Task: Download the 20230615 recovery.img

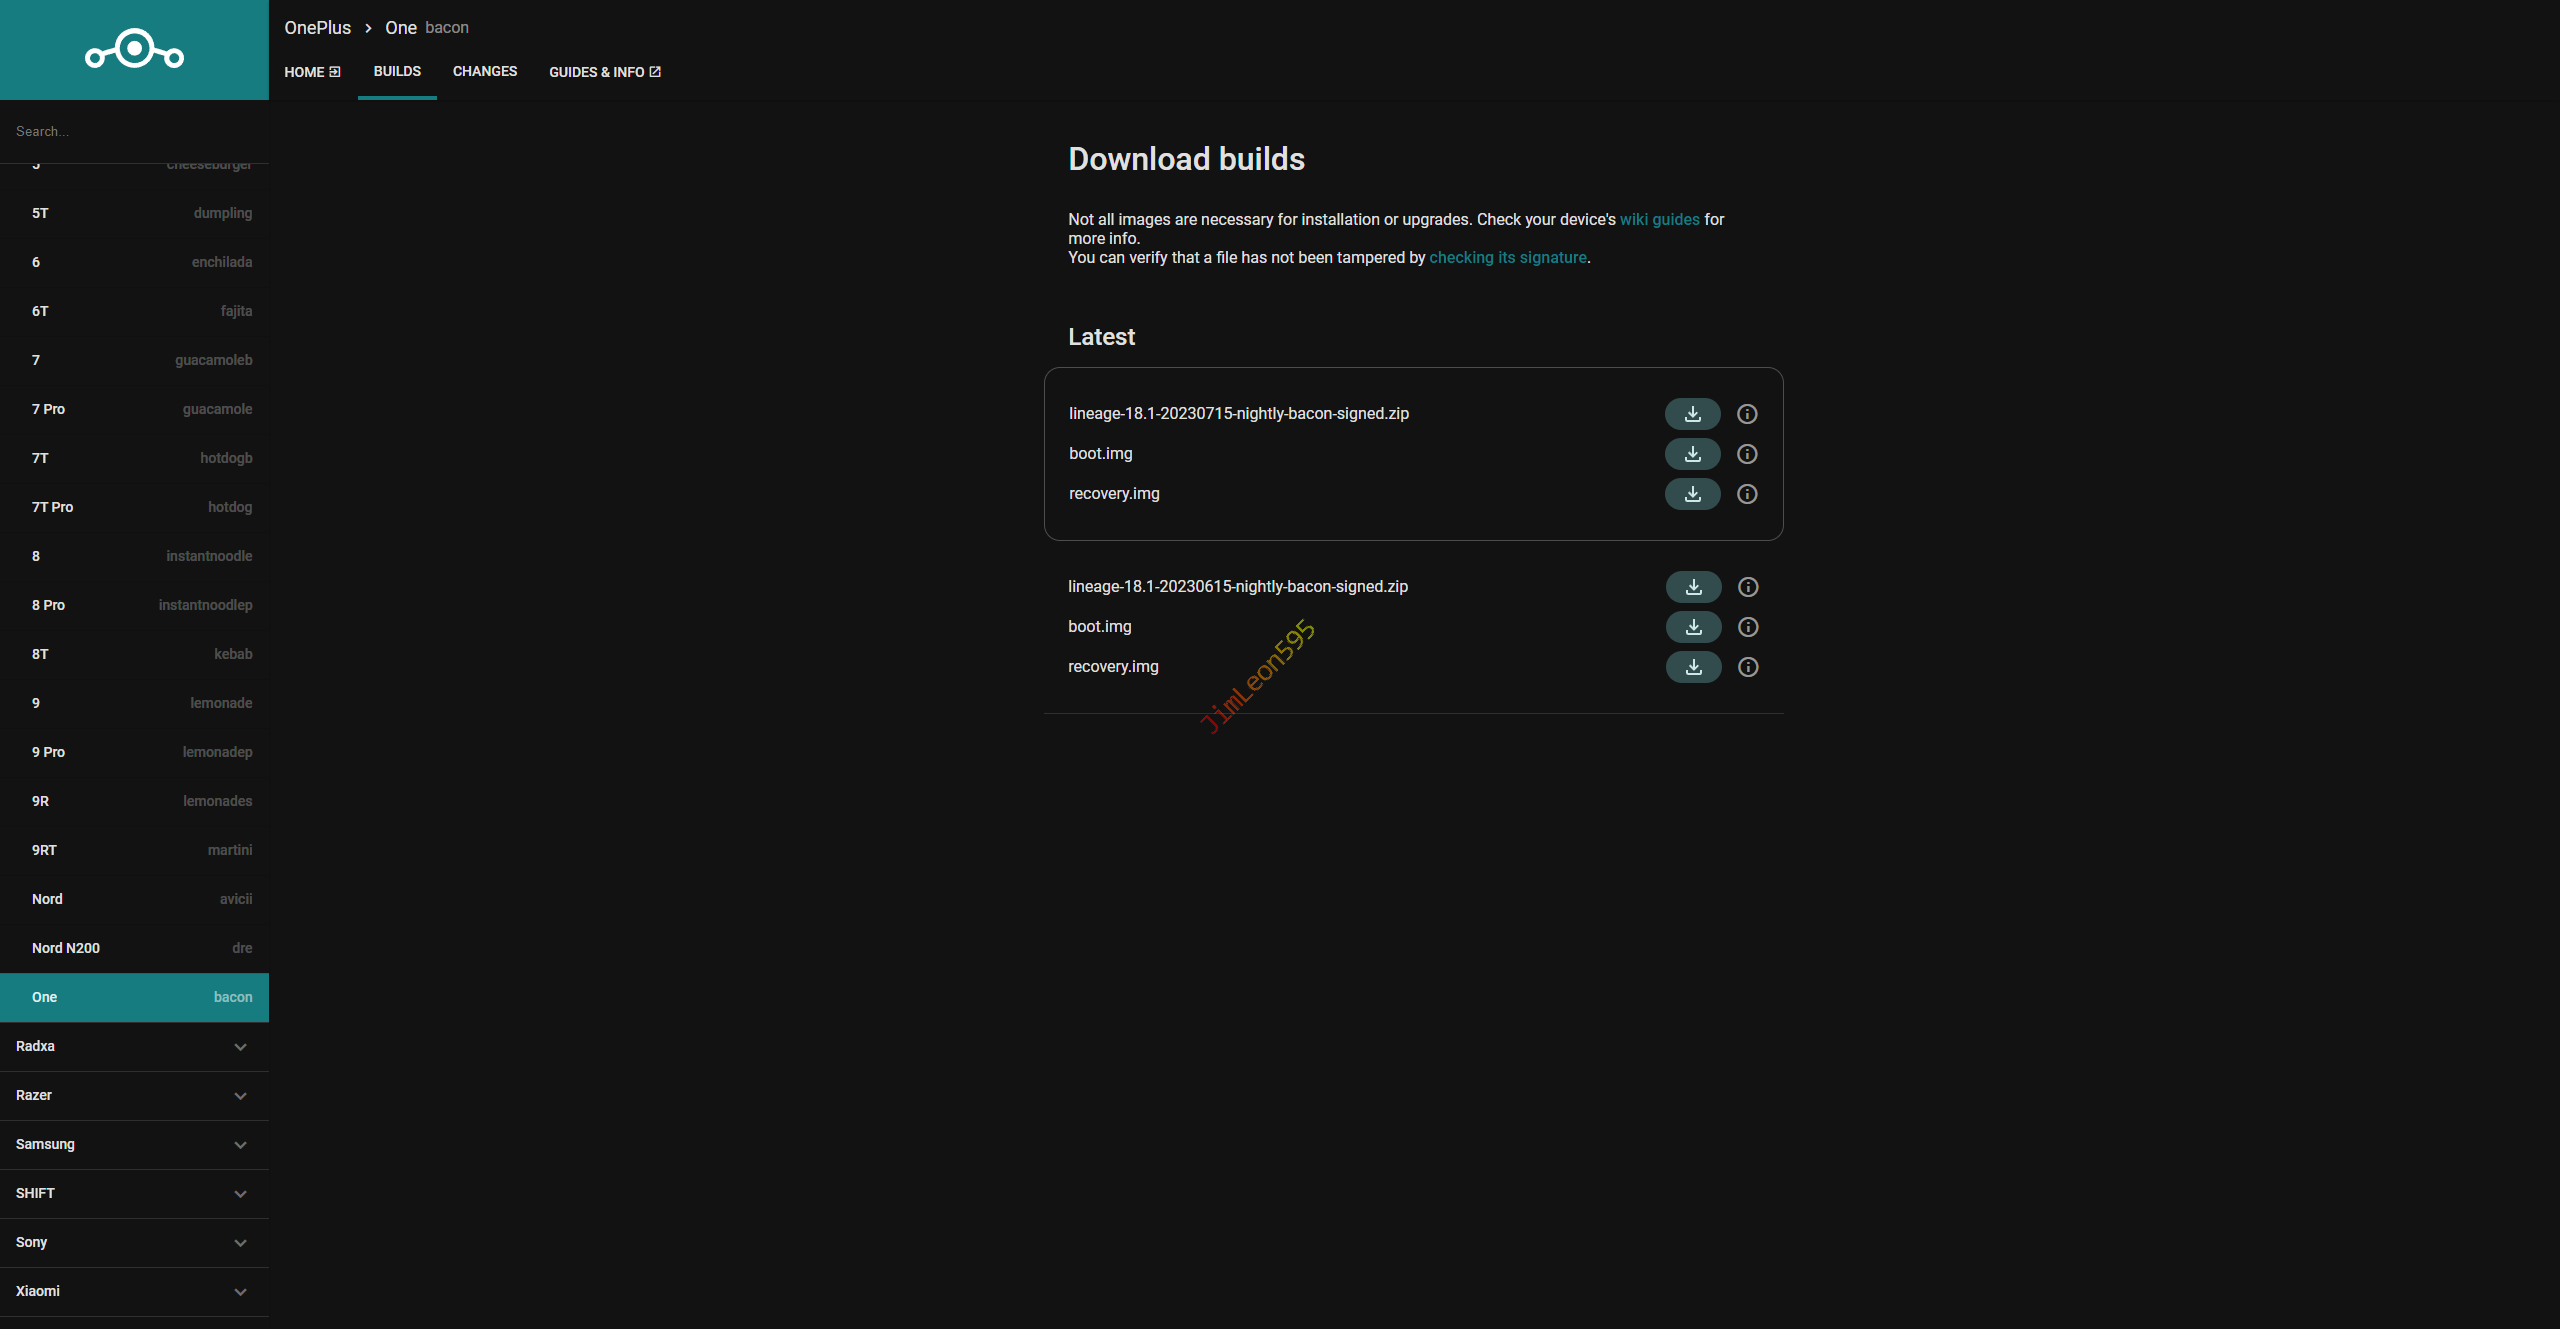Action: point(1693,667)
